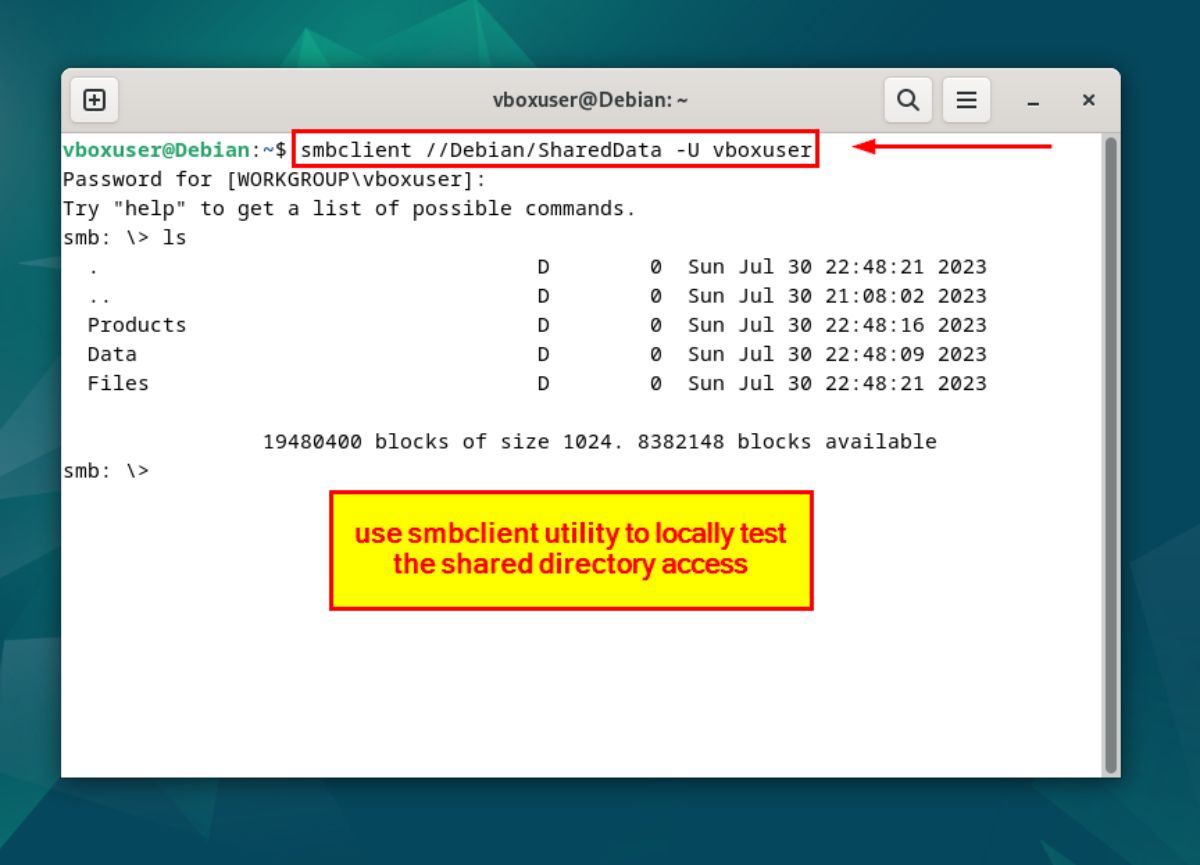Click the vertical terminal scrollbar
This screenshot has width=1200, height=865.
(x=1110, y=455)
